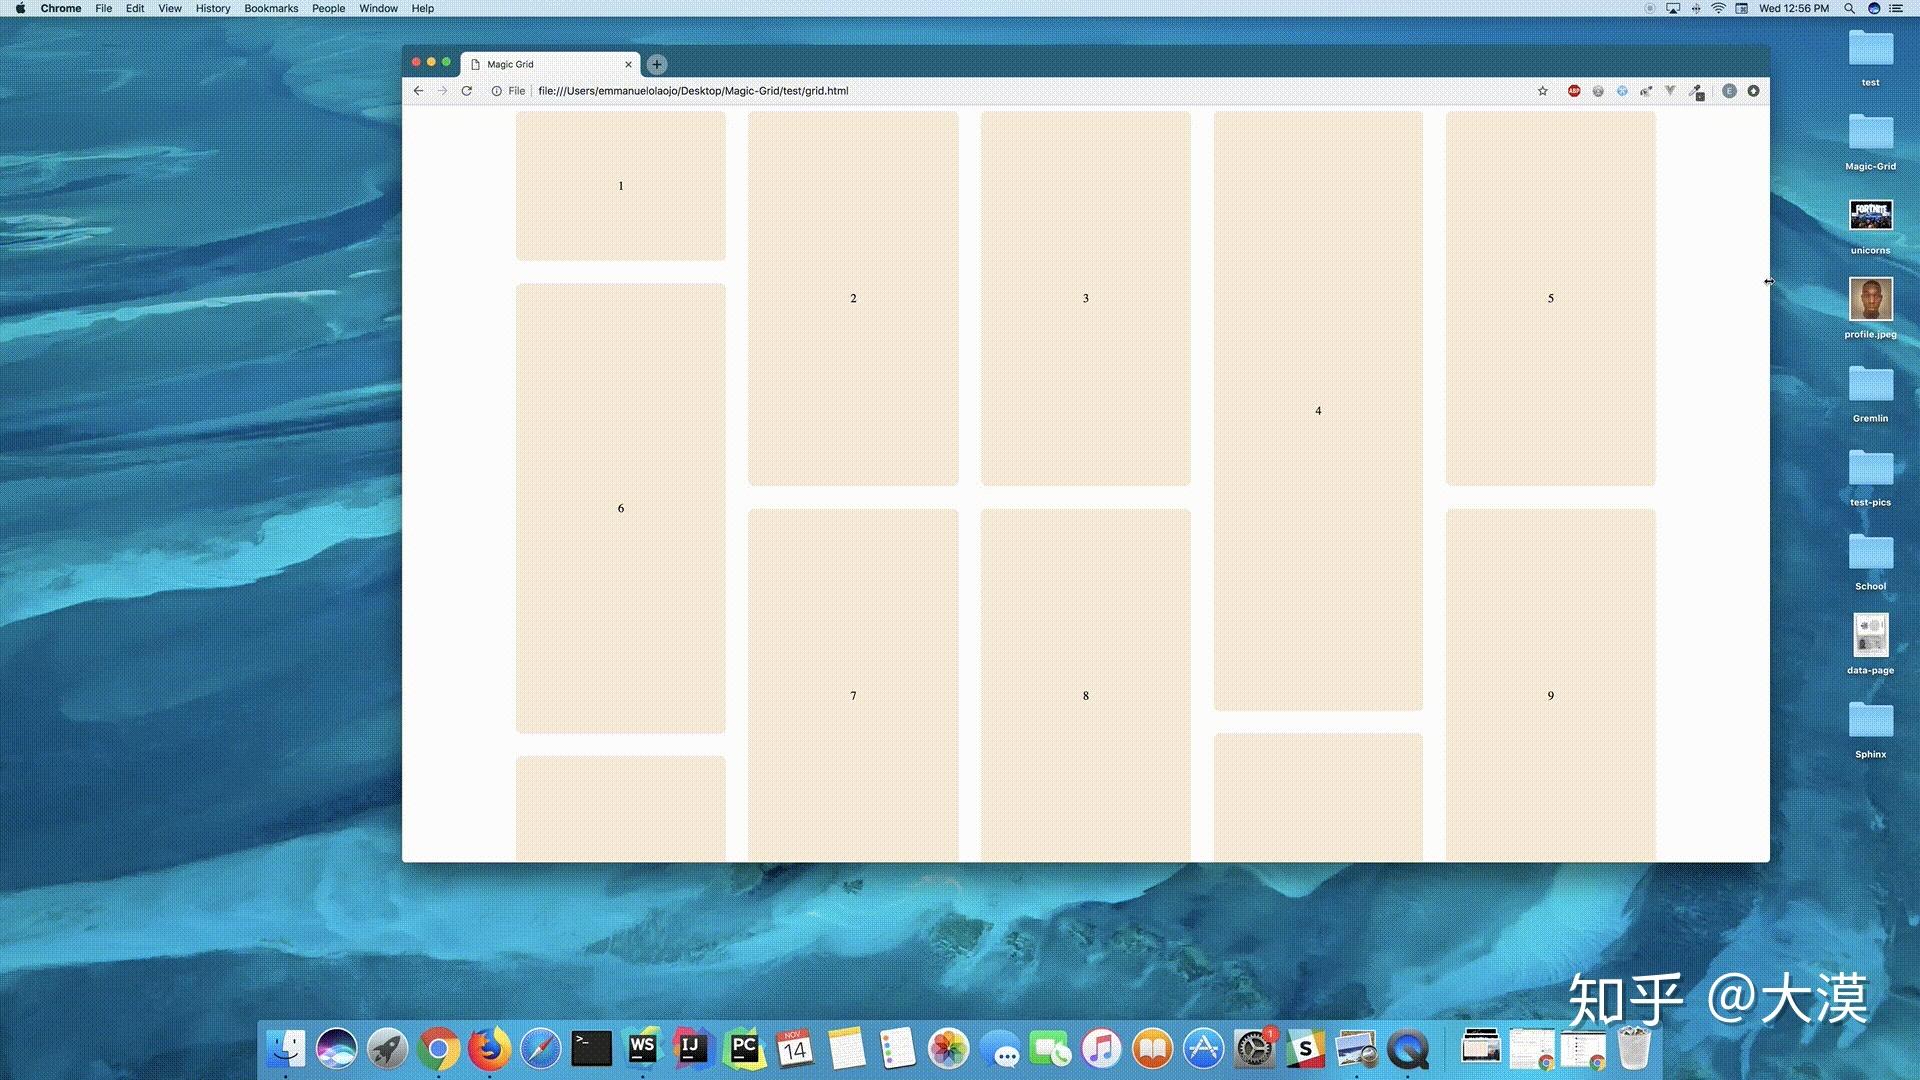This screenshot has width=1920, height=1080.
Task: Close the Magic Grid tab
Action: pyautogui.click(x=628, y=64)
